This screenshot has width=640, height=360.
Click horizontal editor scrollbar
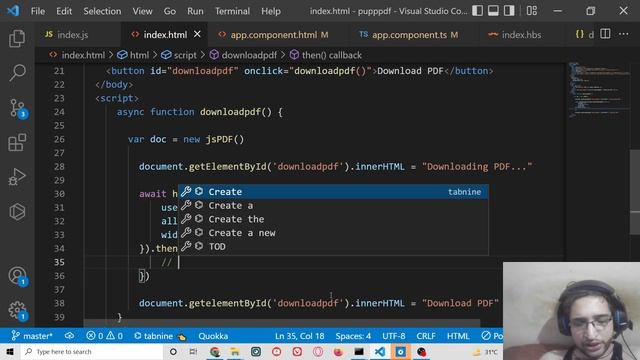(282, 323)
